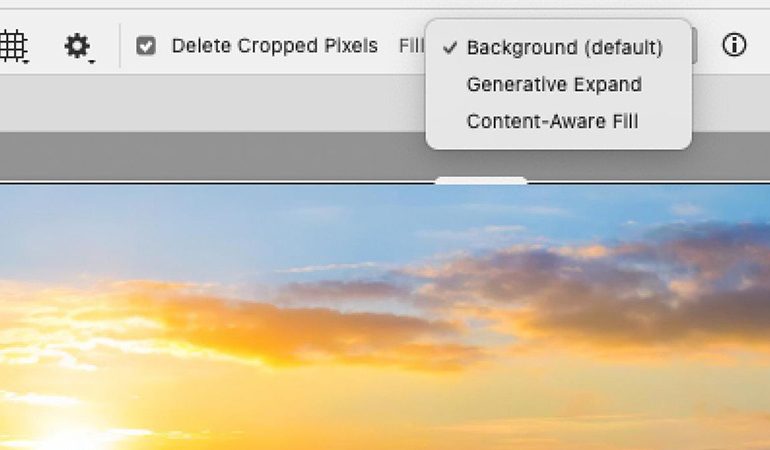
Task: Click the Fill dropdown edge behind the menu
Action: pos(694,46)
